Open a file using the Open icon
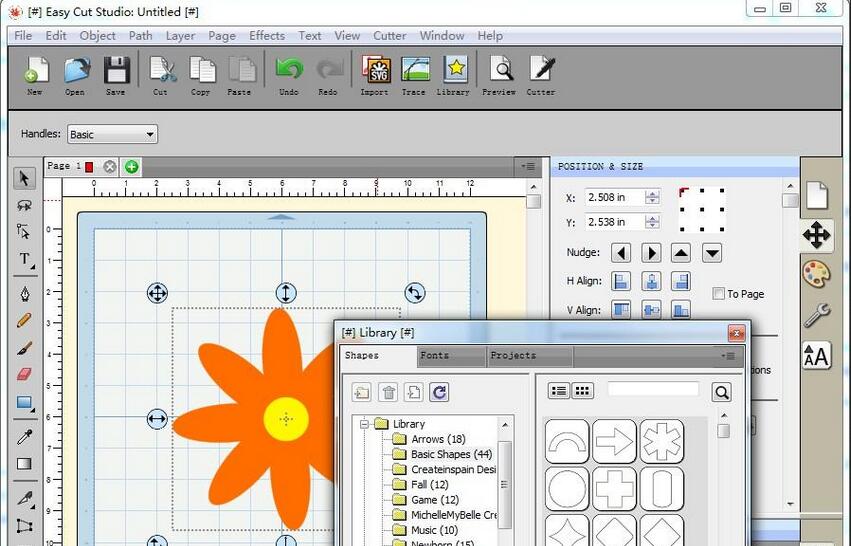851x546 pixels. (x=75, y=75)
